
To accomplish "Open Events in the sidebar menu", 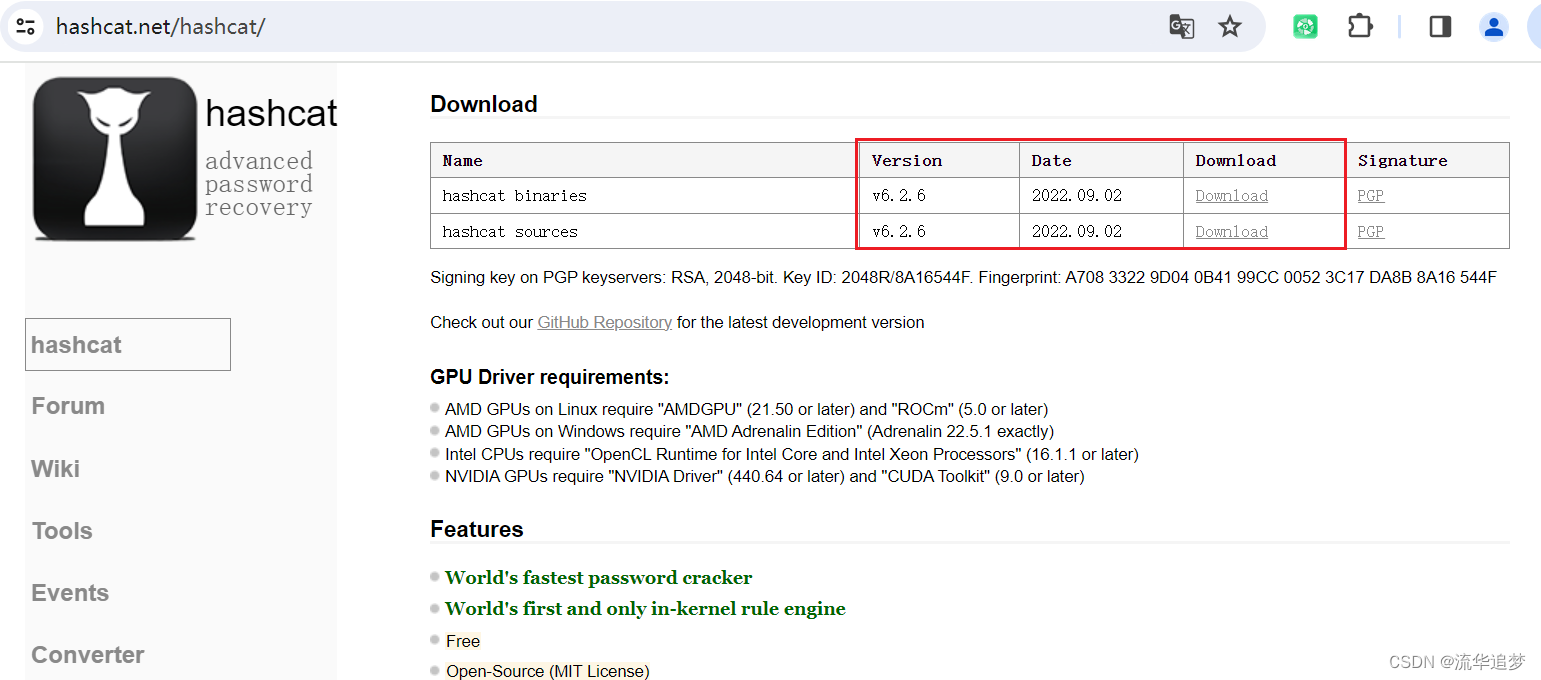I will pyautogui.click(x=70, y=593).
